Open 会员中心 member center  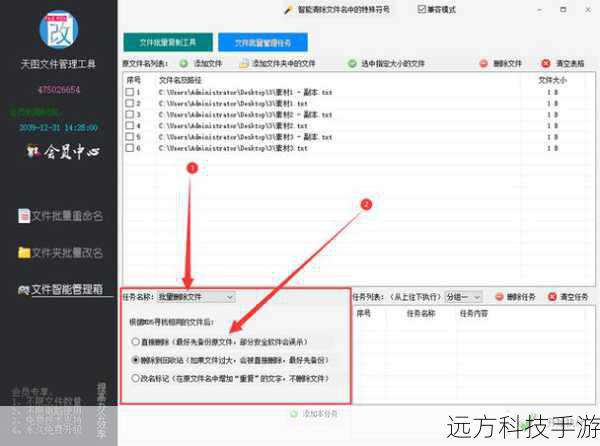(x=63, y=151)
